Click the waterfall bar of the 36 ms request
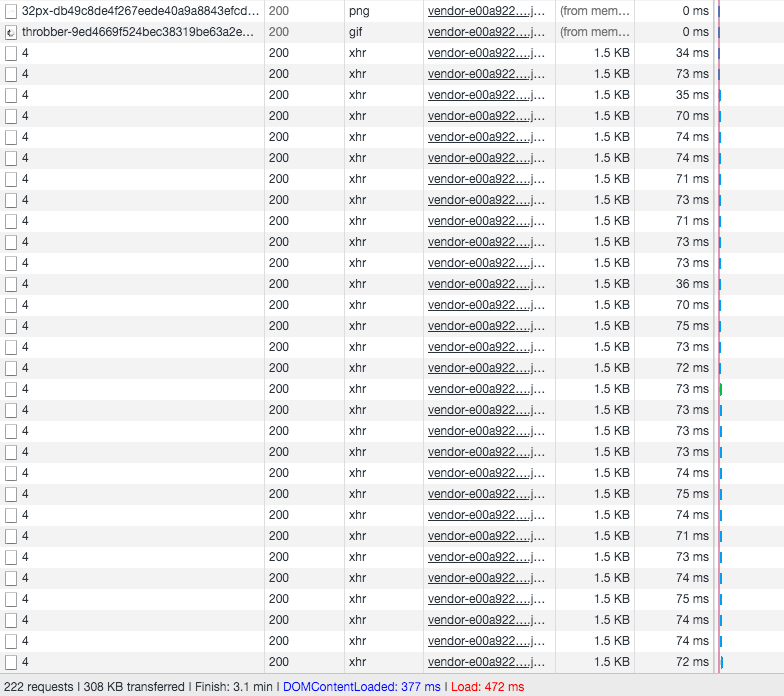This screenshot has height=696, width=784. pyautogui.click(x=720, y=284)
